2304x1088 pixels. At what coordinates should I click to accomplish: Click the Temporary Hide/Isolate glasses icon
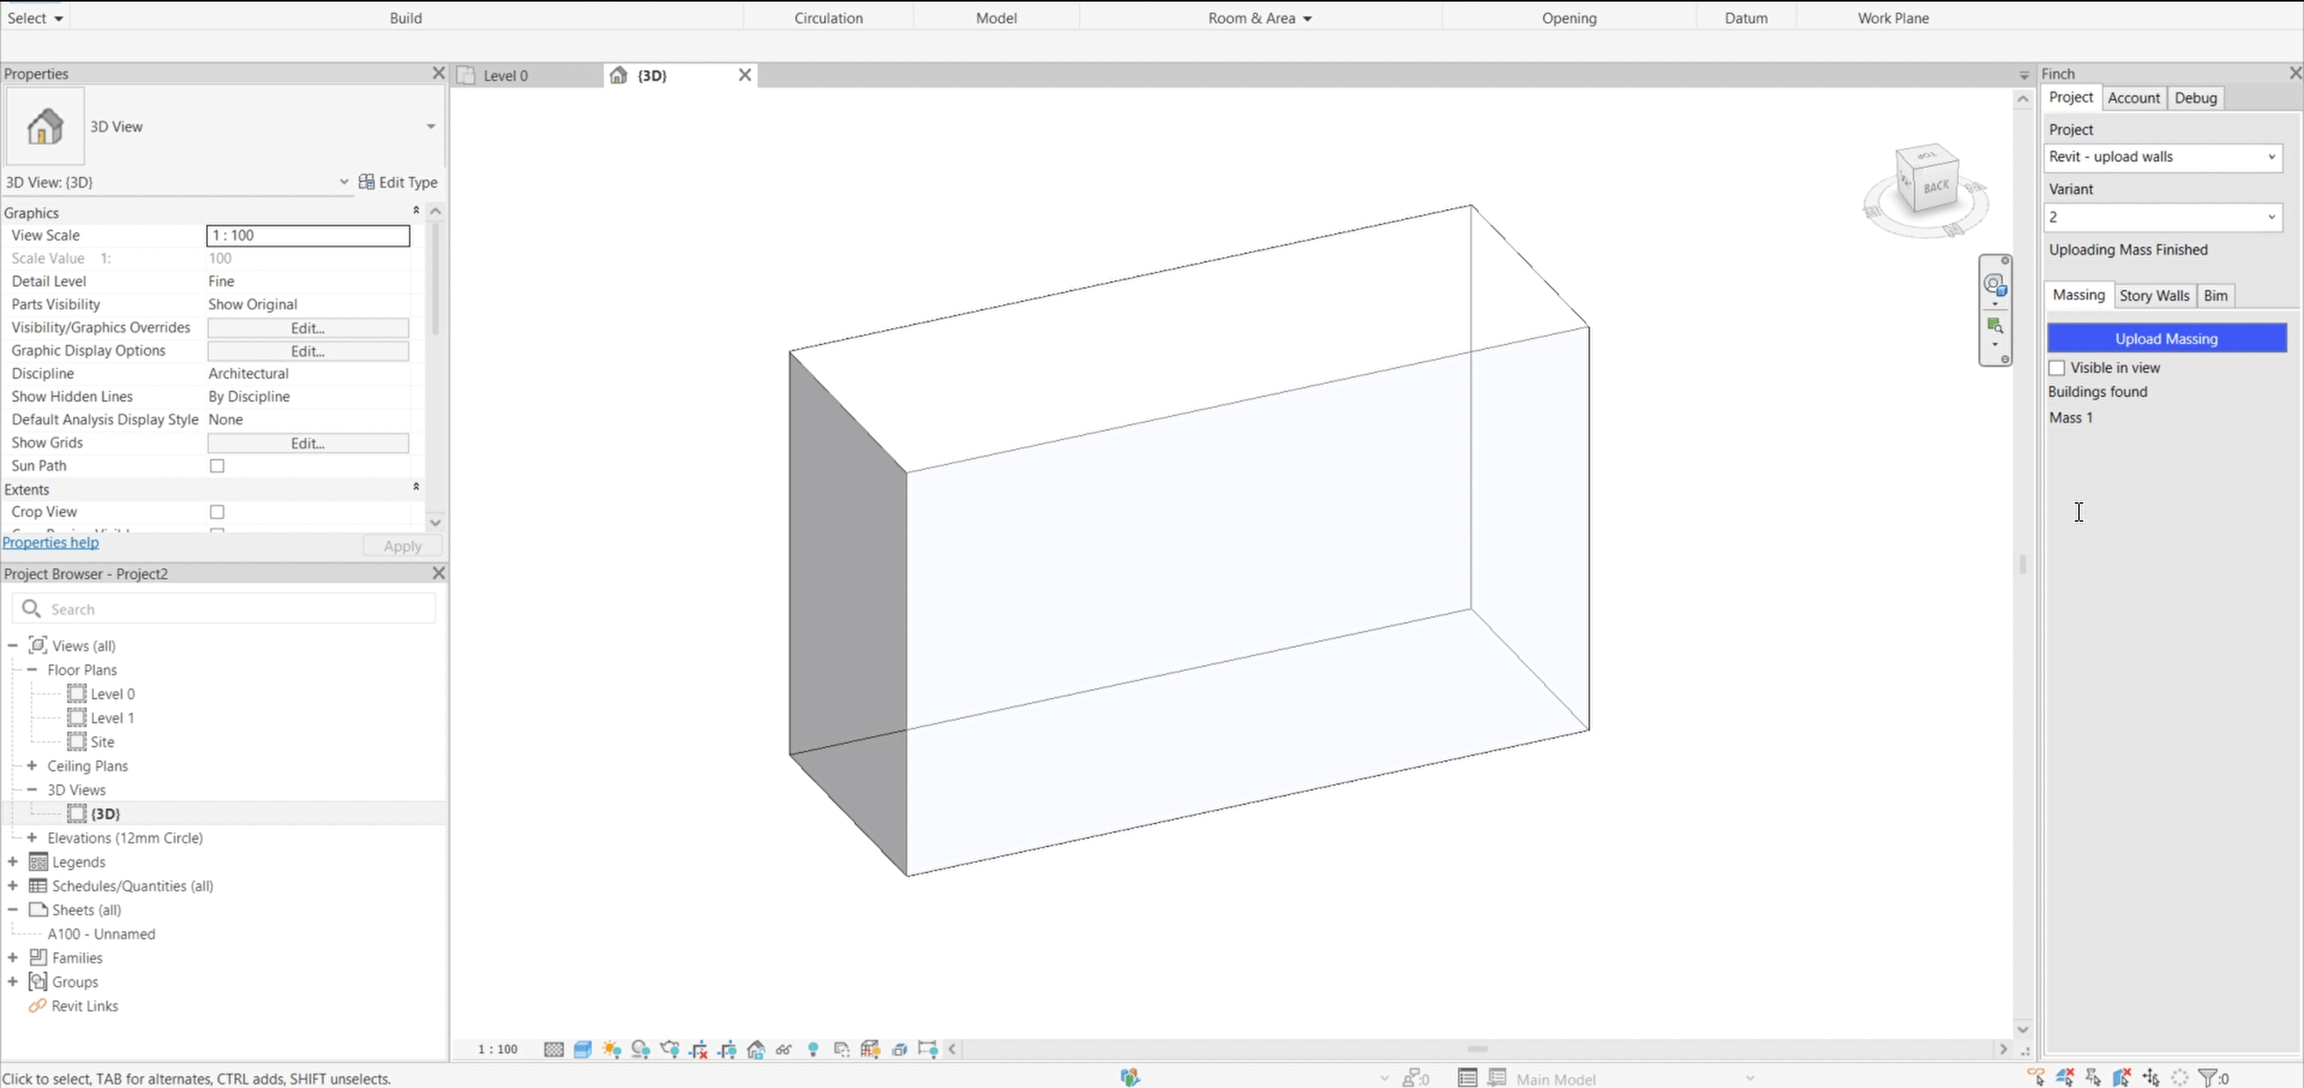tap(784, 1049)
